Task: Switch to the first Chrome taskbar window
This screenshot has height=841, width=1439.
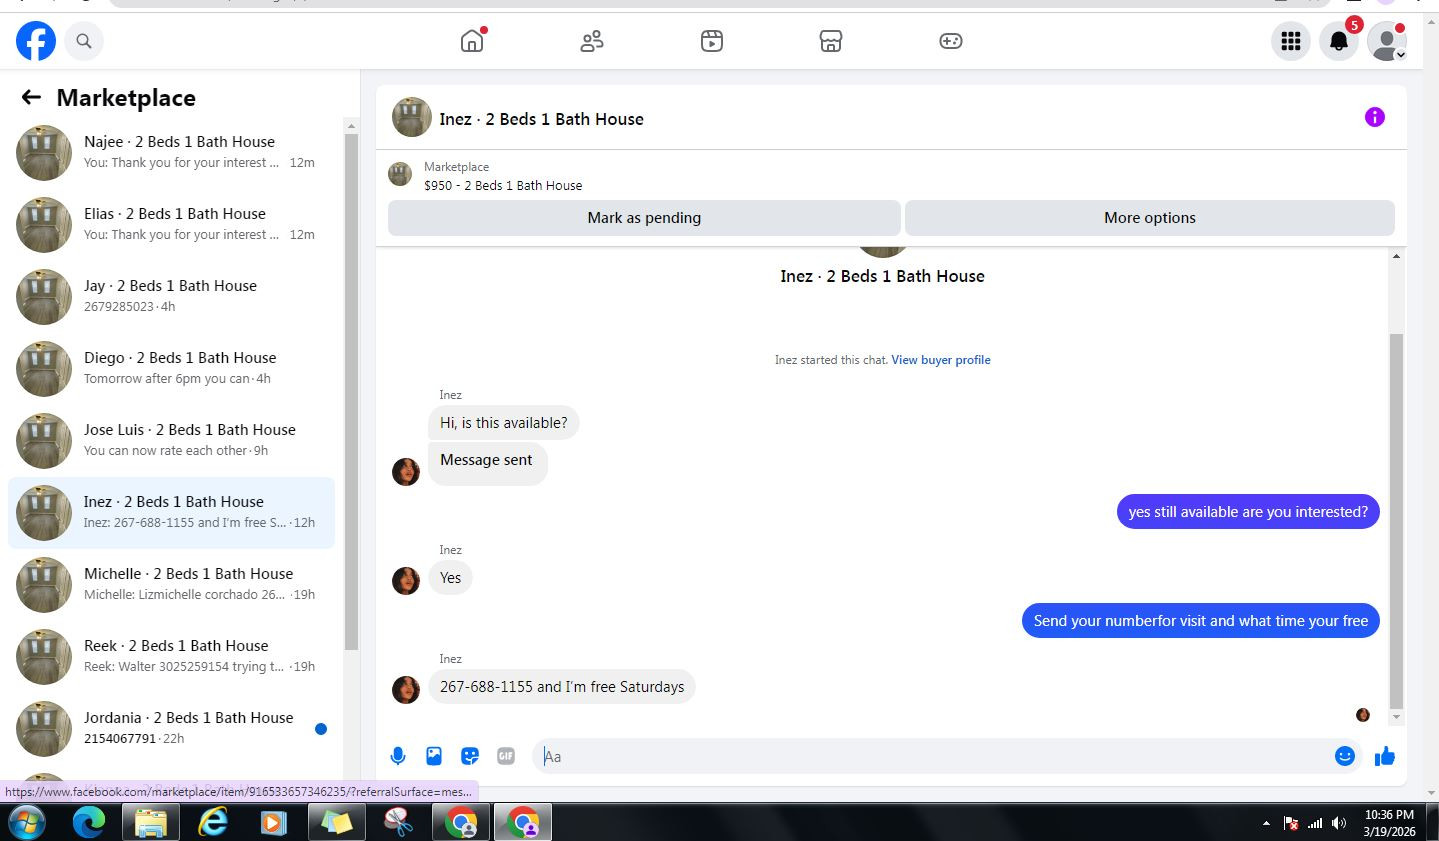Action: (x=461, y=823)
